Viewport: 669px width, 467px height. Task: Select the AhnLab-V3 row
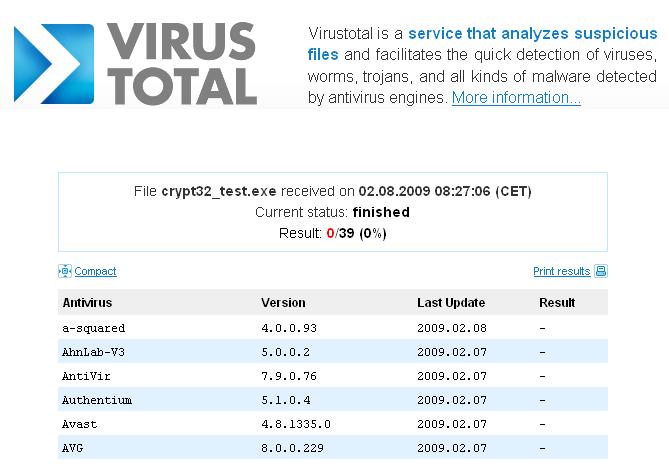pos(96,352)
